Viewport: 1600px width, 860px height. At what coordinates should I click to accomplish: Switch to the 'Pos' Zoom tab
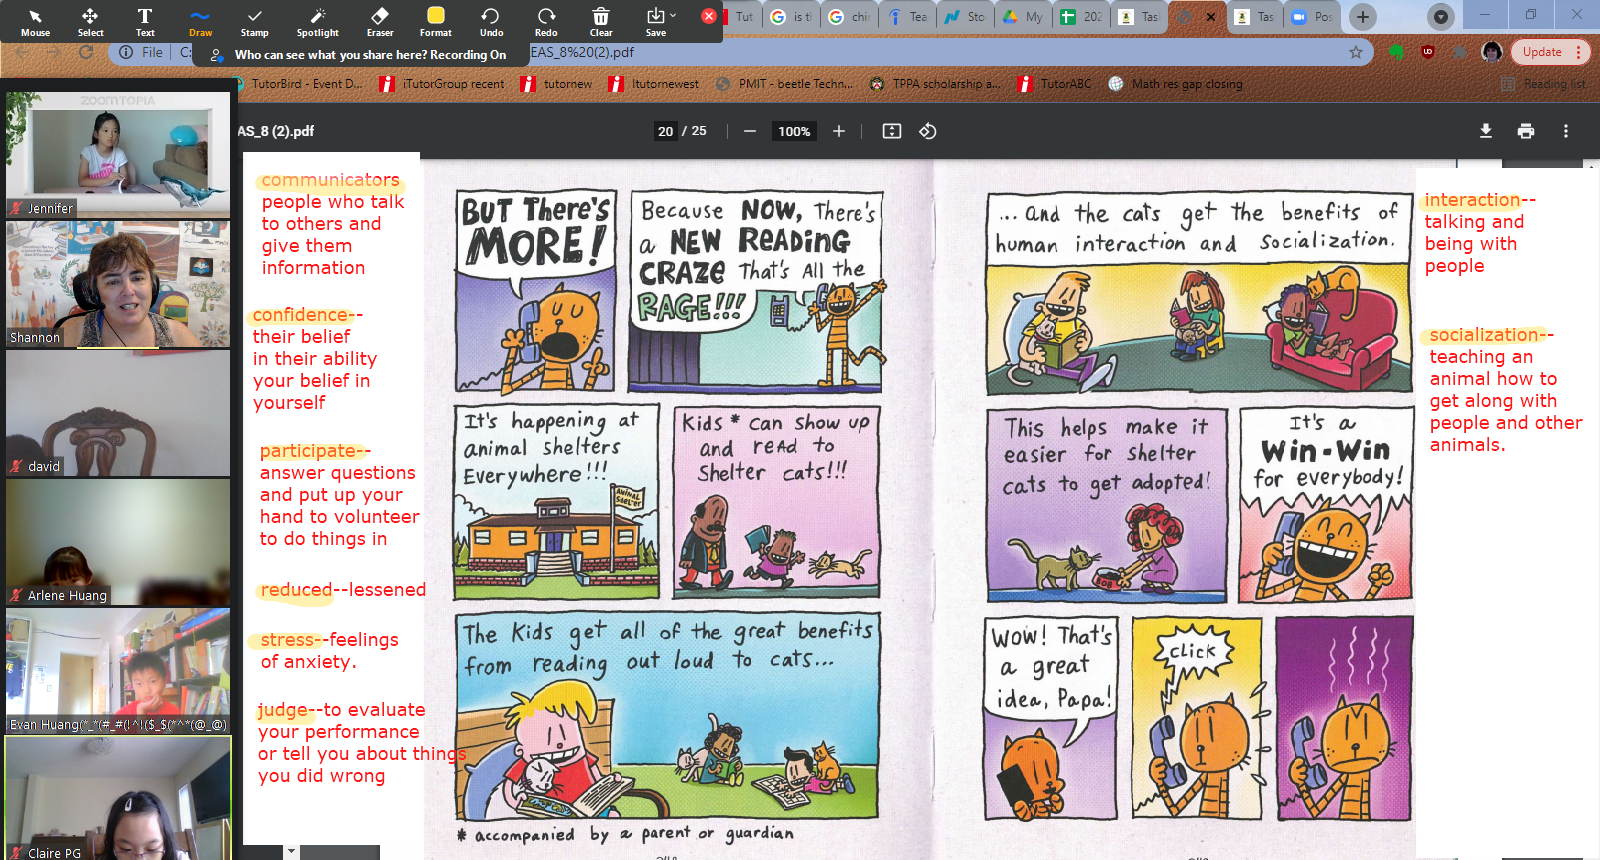coord(1312,17)
